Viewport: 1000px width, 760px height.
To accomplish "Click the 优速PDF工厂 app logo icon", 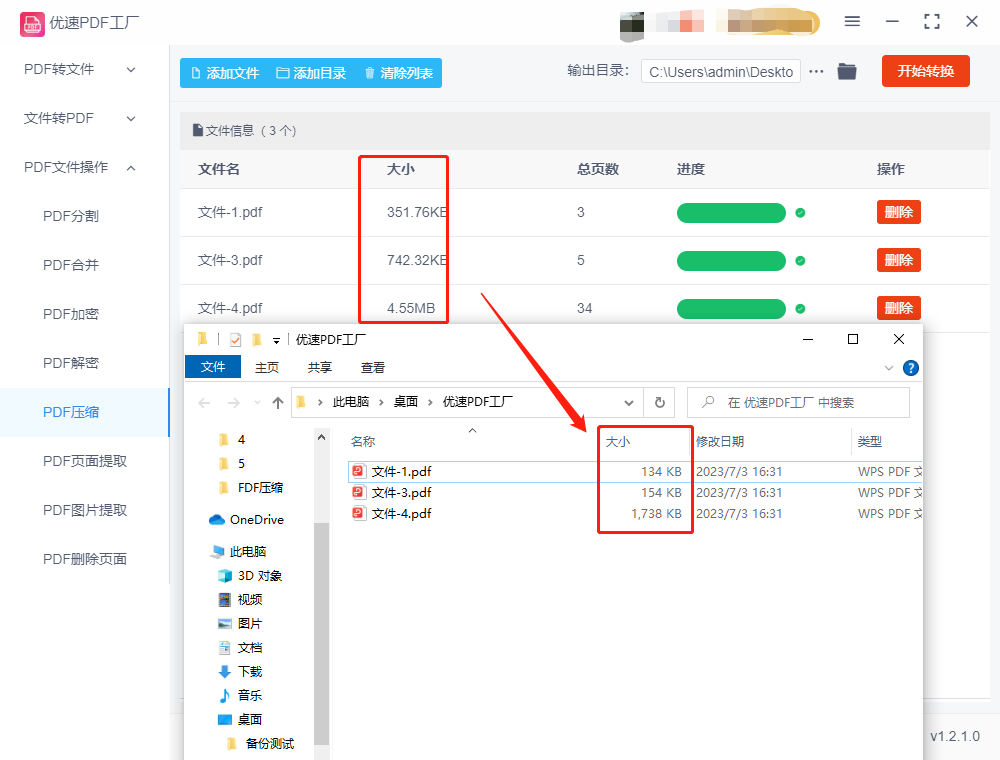I will (32, 24).
